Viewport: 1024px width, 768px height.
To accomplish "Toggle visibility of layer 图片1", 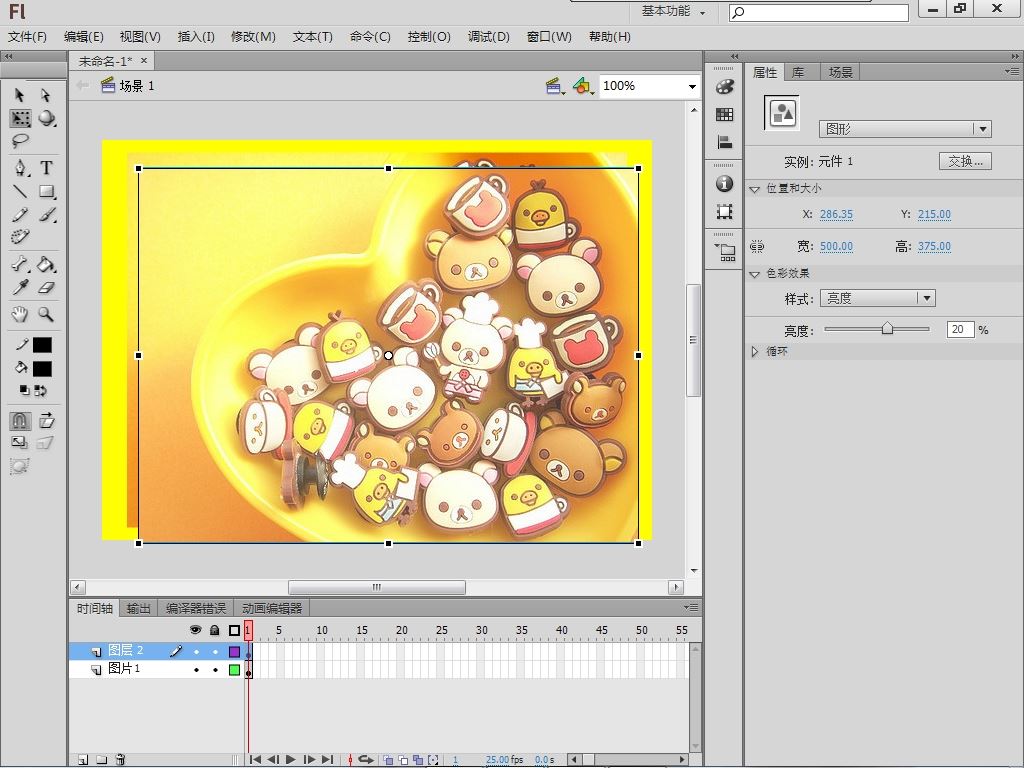I will click(196, 670).
